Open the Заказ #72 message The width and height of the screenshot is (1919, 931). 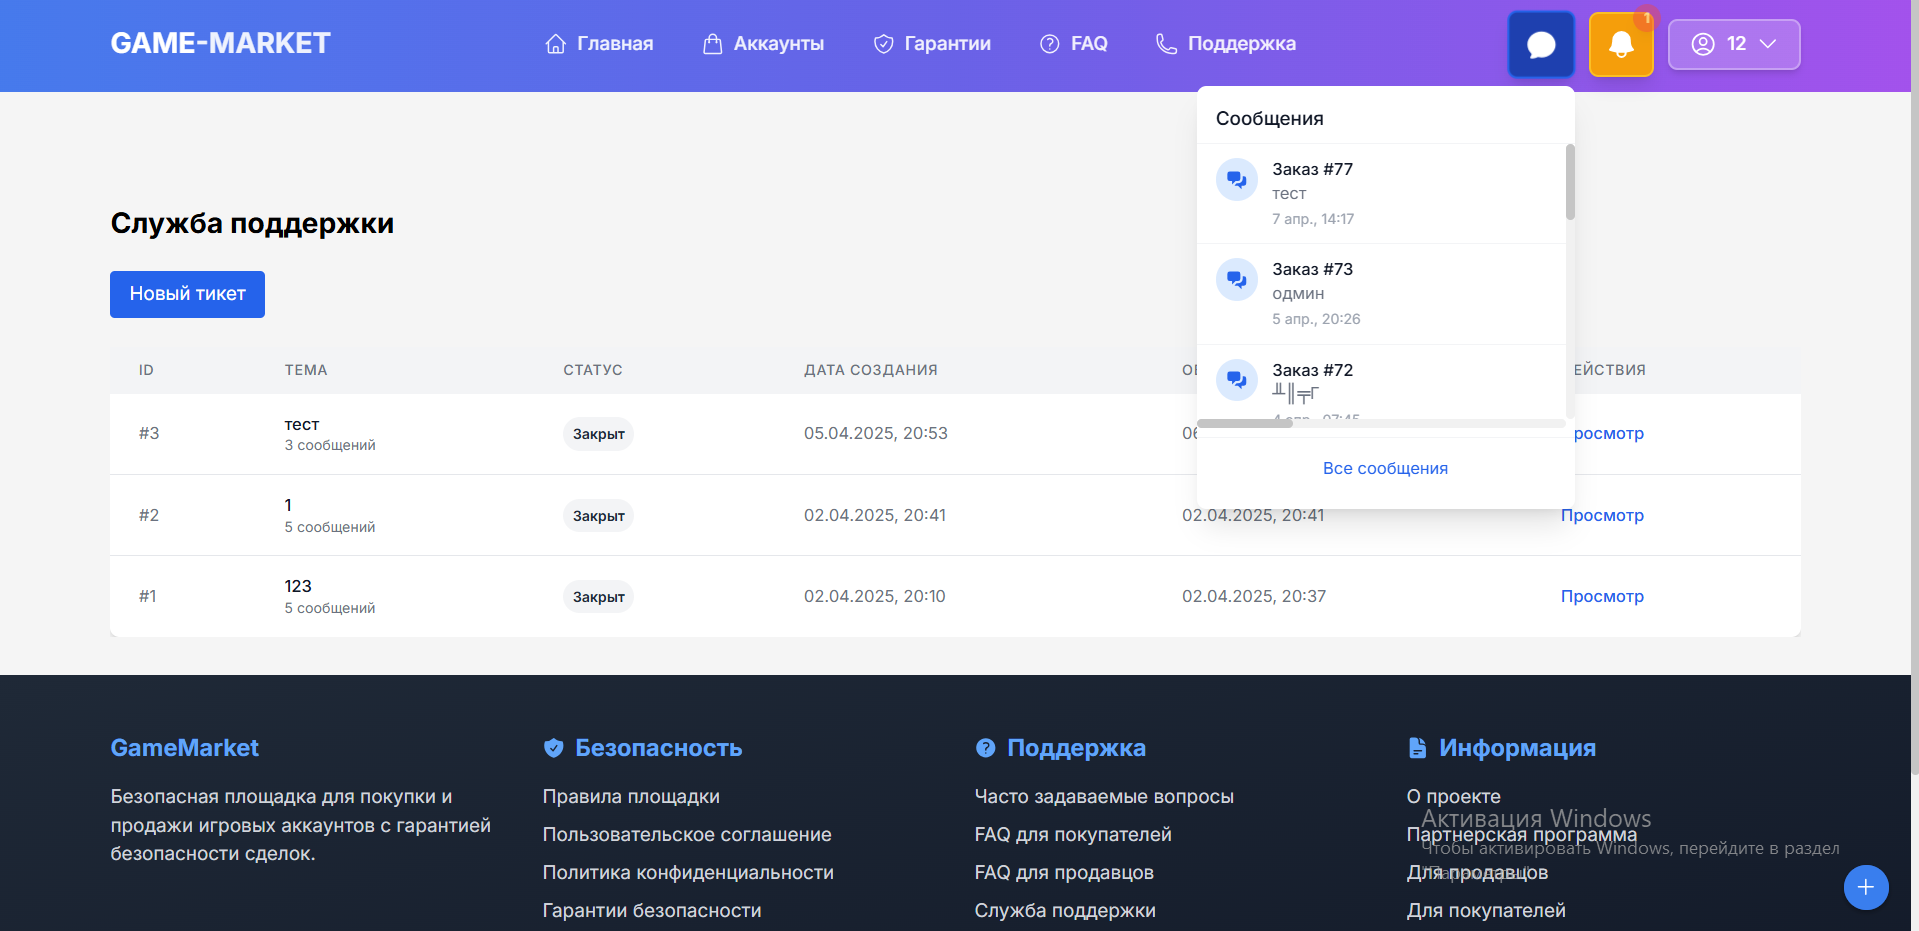pos(1381,382)
